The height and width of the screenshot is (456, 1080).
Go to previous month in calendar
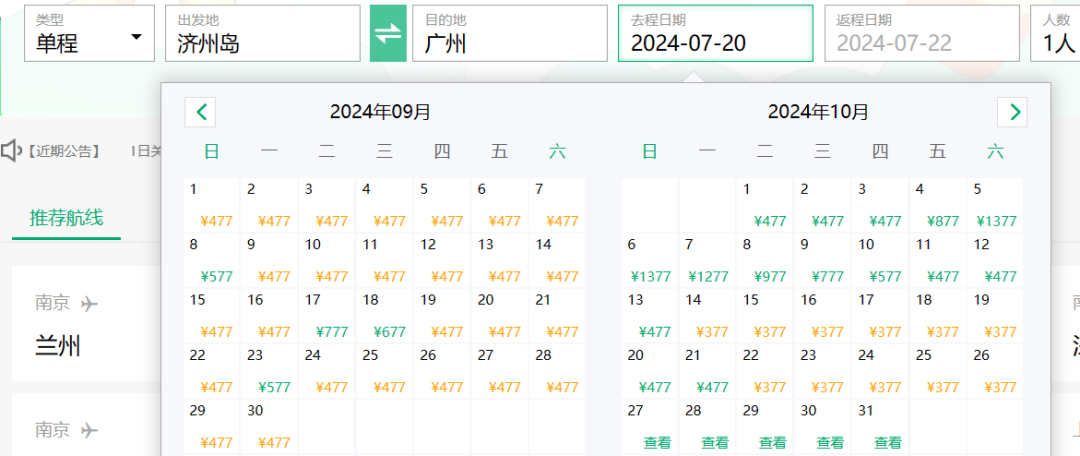pyautogui.click(x=200, y=112)
